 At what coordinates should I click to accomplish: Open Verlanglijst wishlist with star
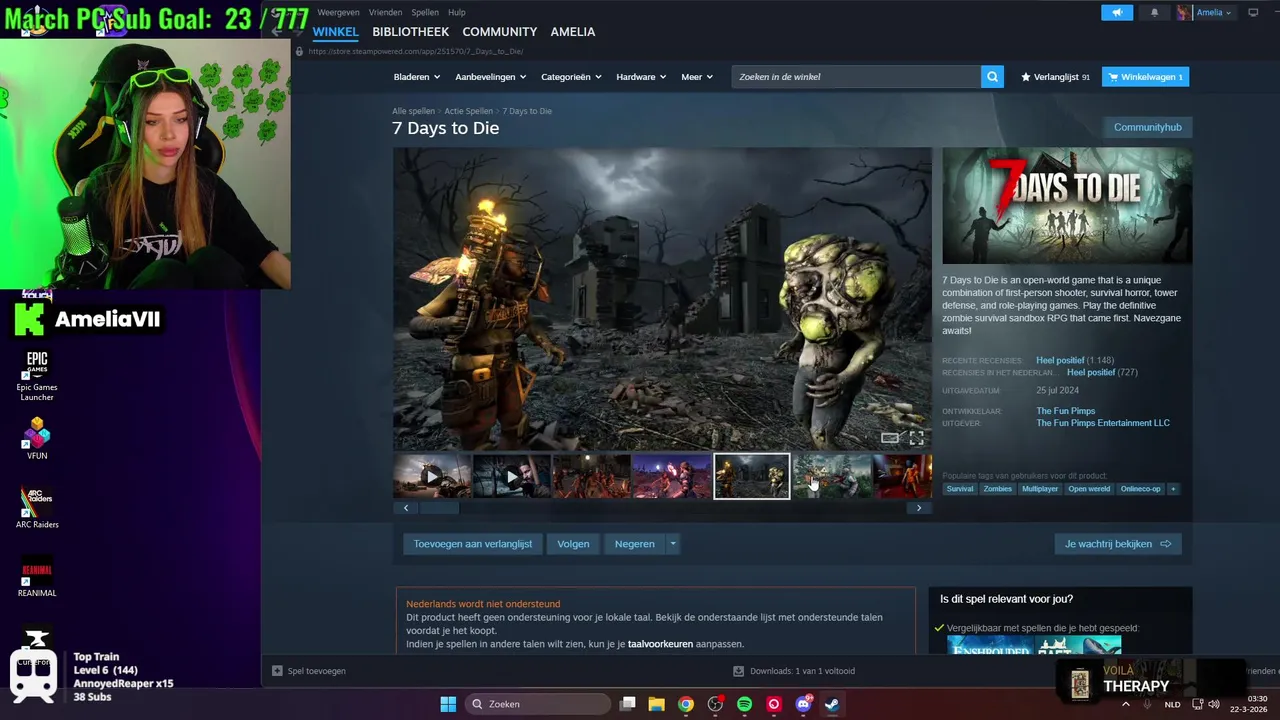(x=1055, y=77)
